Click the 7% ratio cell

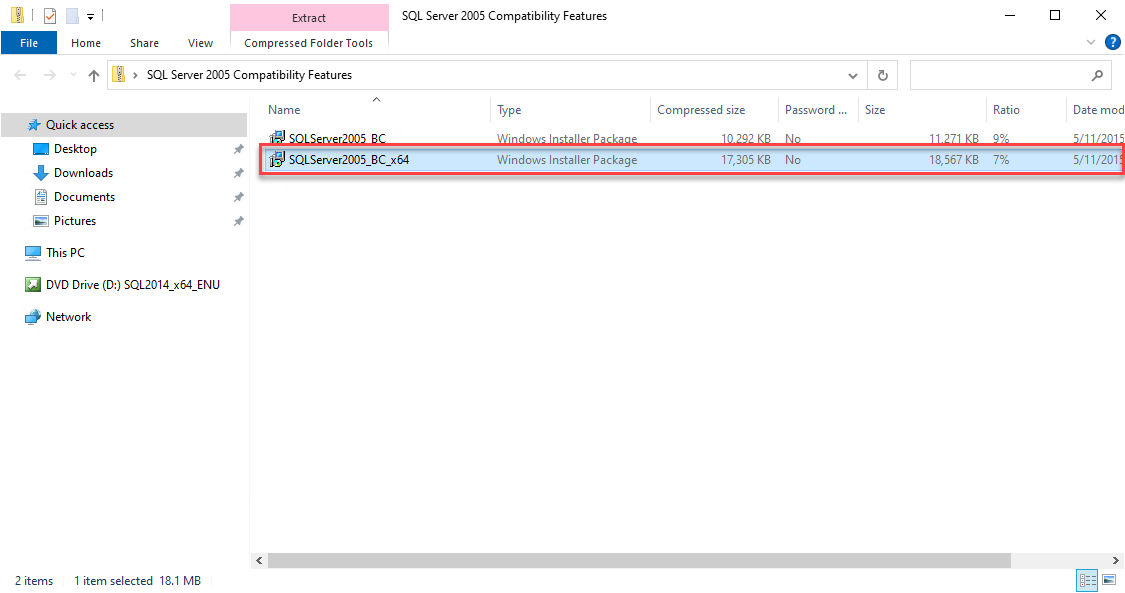[x=1001, y=160]
